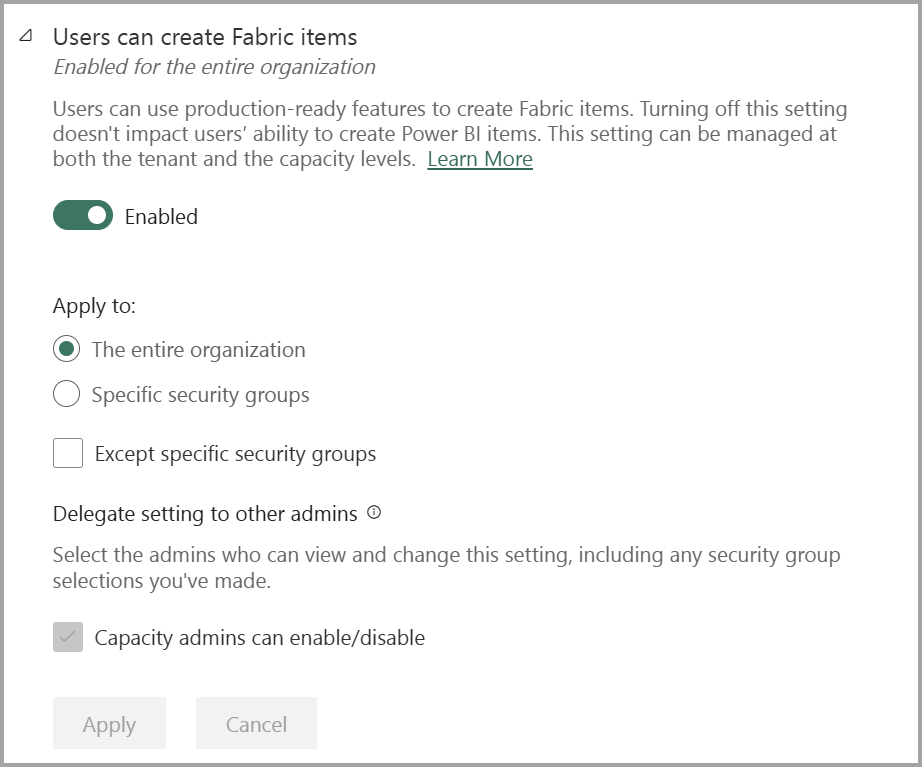Open the Learn More link
The width and height of the screenshot is (922, 767).
(x=479, y=160)
